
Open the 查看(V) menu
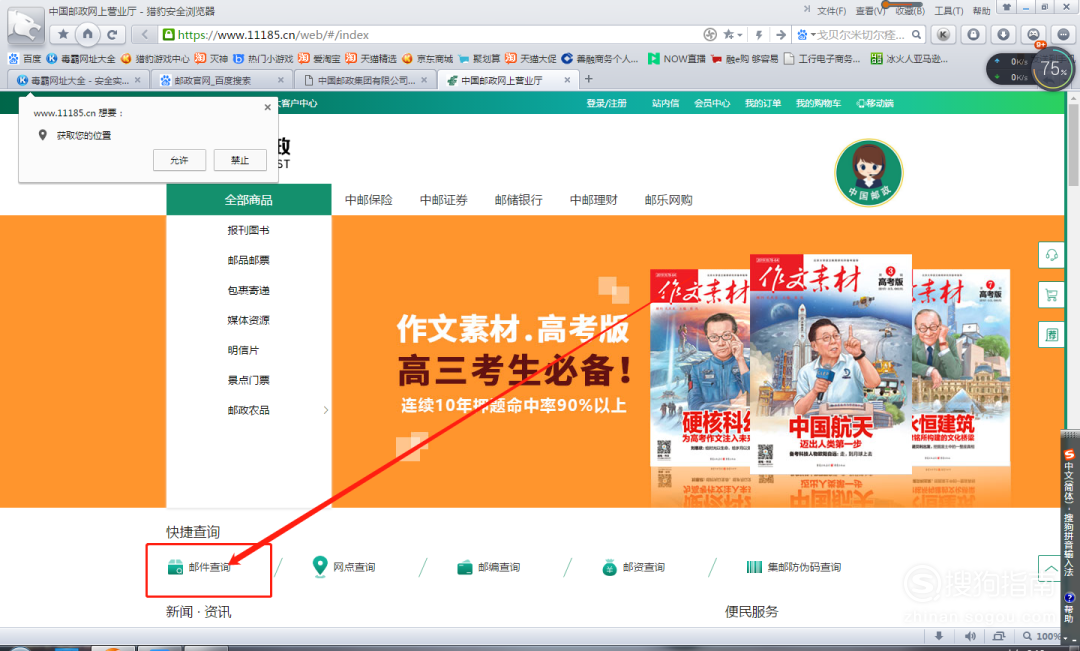870,10
